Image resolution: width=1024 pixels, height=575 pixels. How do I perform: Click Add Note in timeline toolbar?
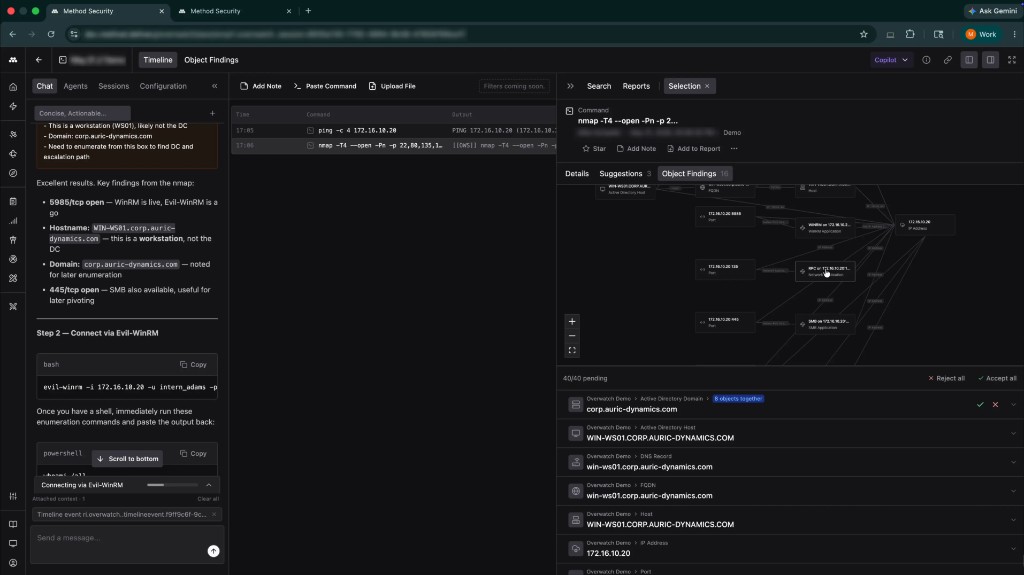point(261,86)
